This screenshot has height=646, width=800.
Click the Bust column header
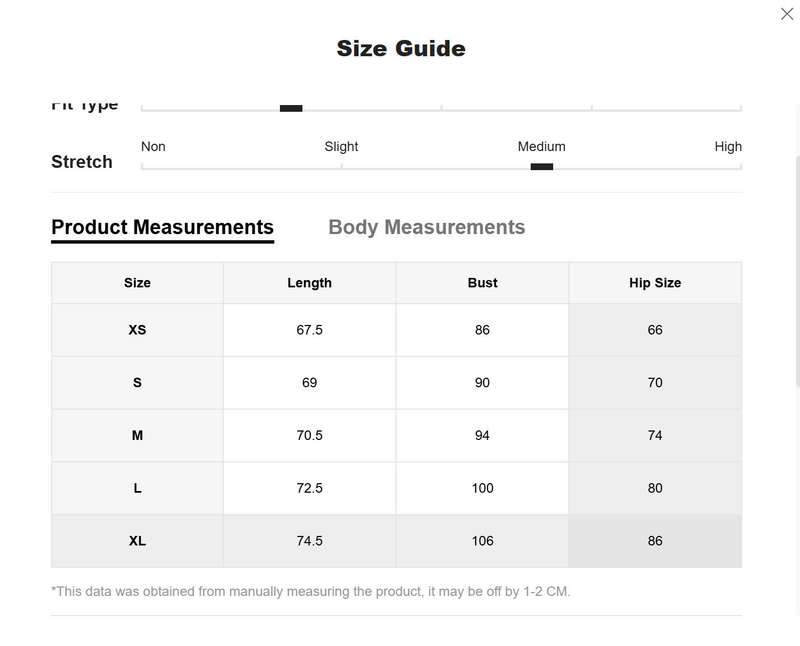pyautogui.click(x=482, y=283)
